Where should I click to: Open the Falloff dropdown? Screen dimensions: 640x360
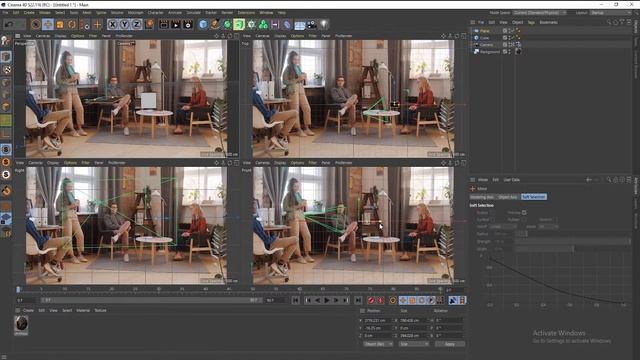(503, 227)
